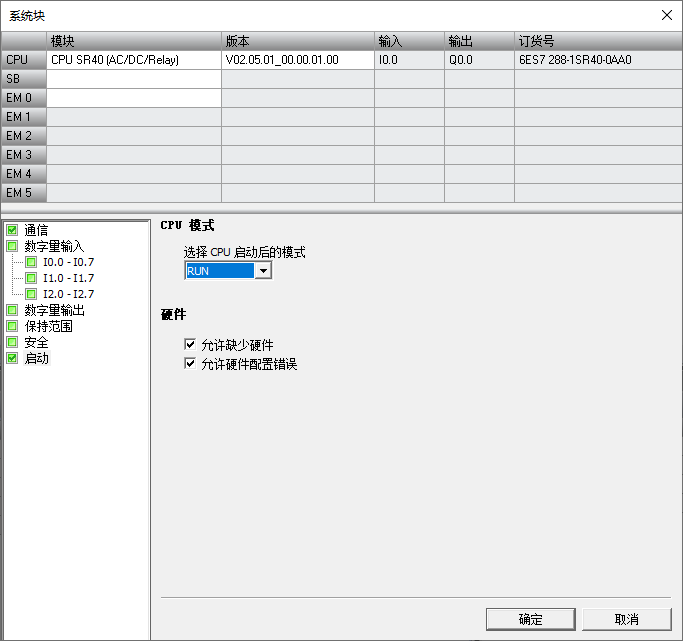Click the Q0.0 output address cell
683x641 pixels.
479,60
